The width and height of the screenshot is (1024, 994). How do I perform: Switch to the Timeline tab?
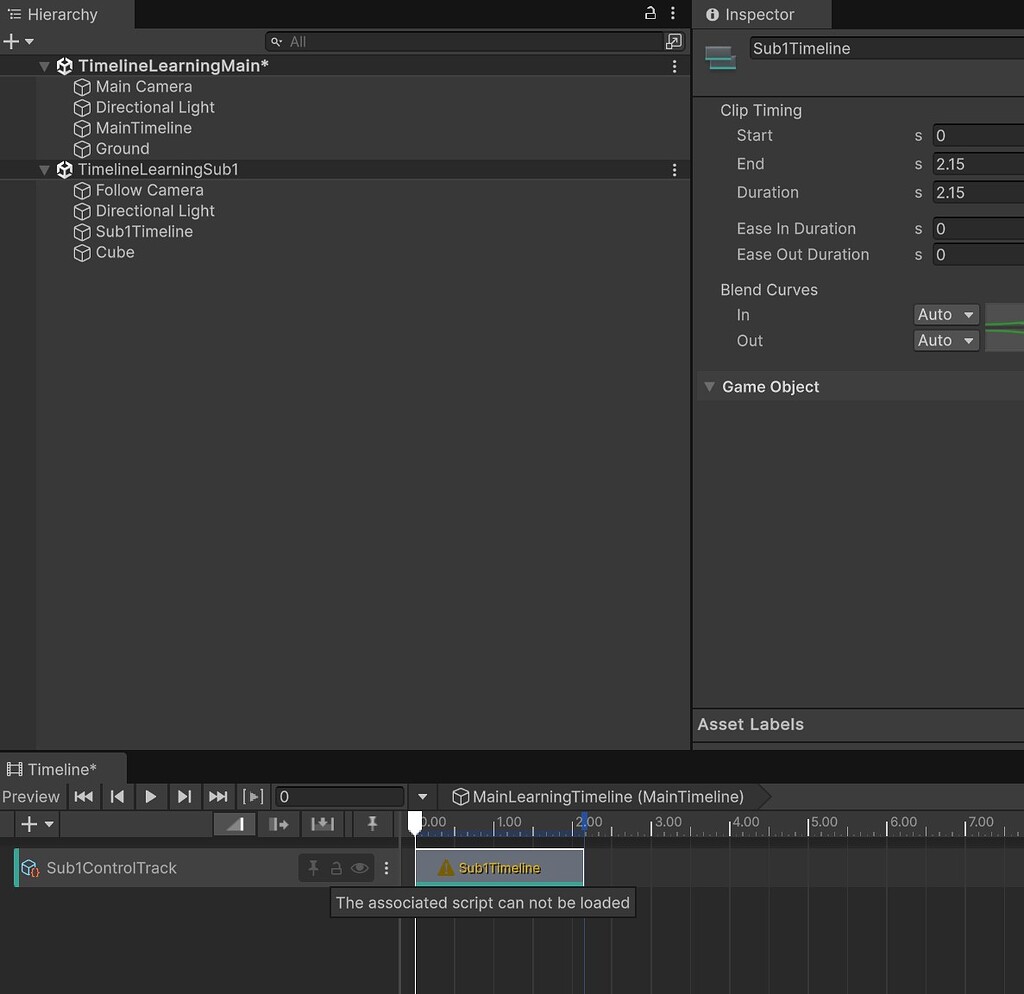click(x=62, y=768)
